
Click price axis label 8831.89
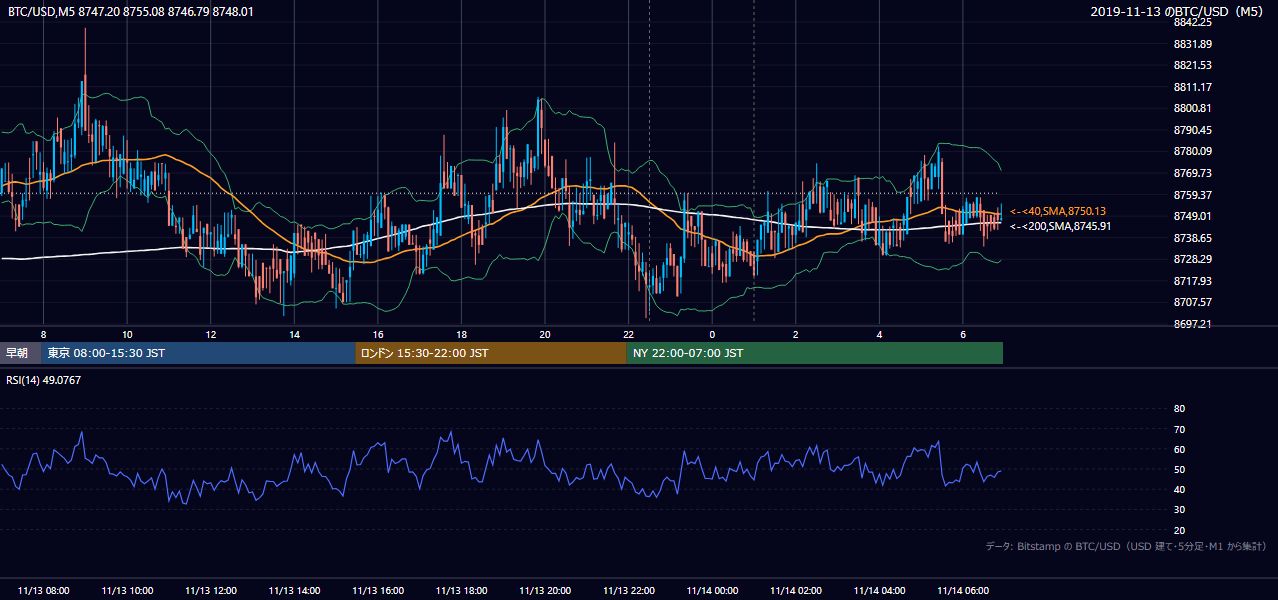pos(1192,44)
